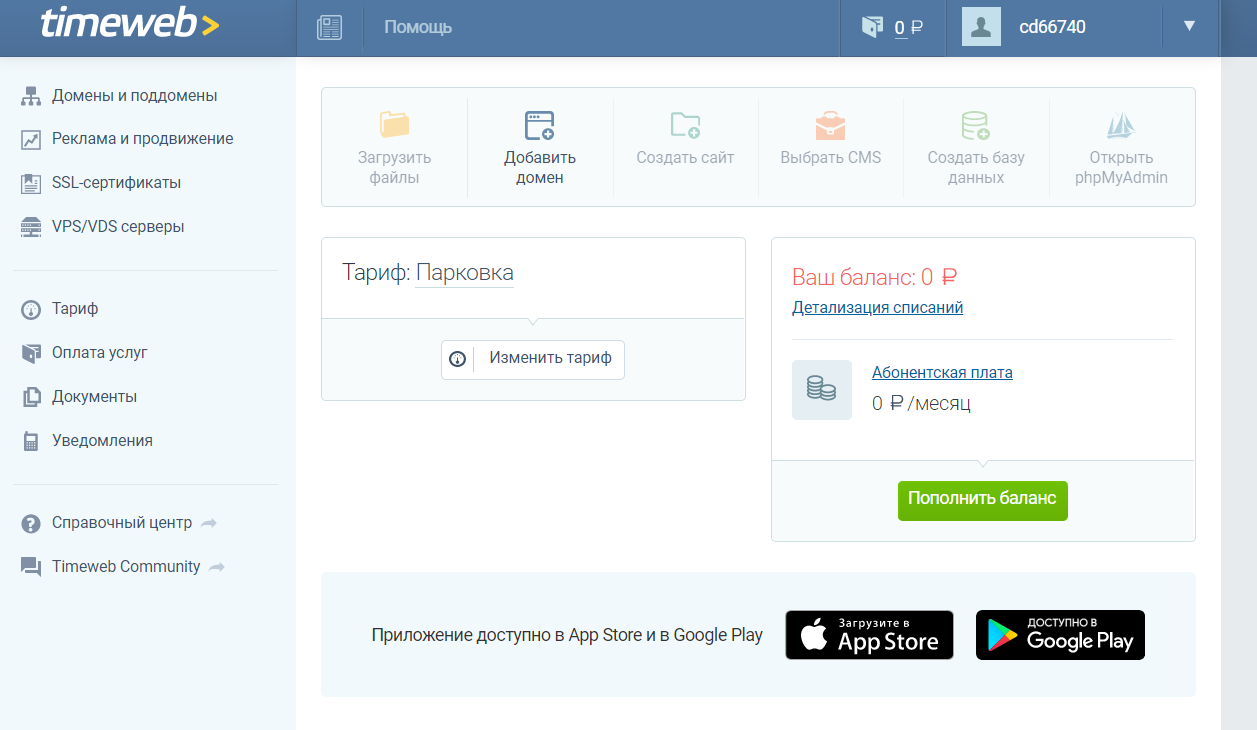The width and height of the screenshot is (1257, 730).
Task: Open Оплата услуг section
Action: 100,353
